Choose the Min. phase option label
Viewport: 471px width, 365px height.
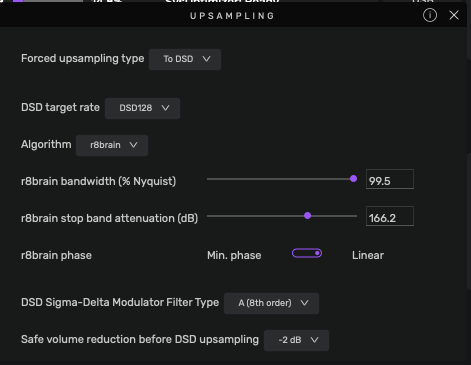pos(234,255)
